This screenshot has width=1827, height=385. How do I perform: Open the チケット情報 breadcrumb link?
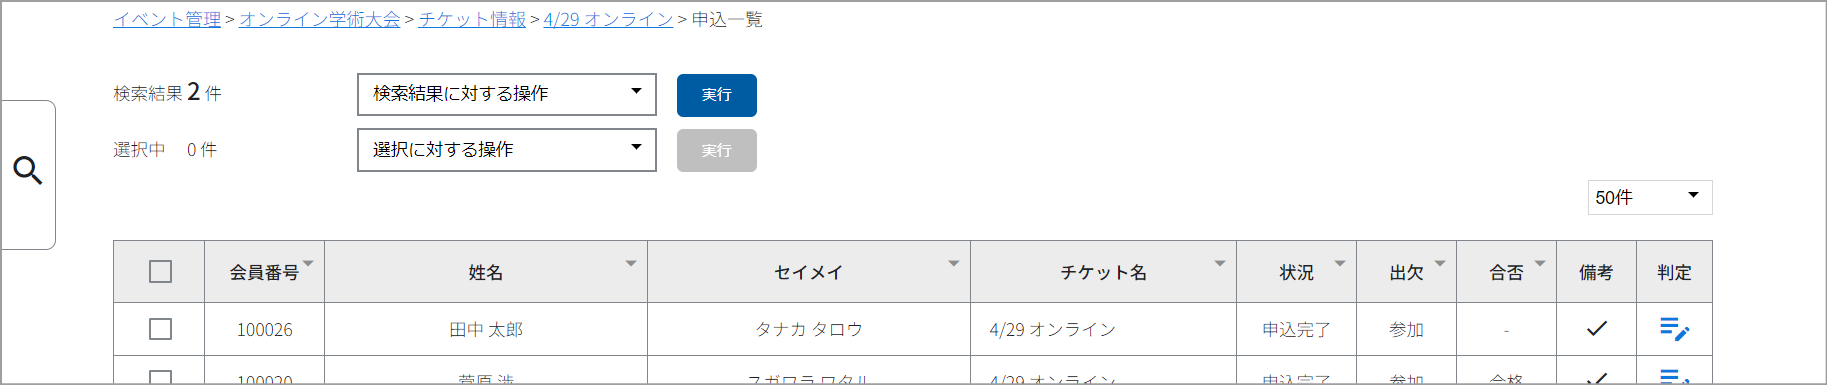pos(472,20)
